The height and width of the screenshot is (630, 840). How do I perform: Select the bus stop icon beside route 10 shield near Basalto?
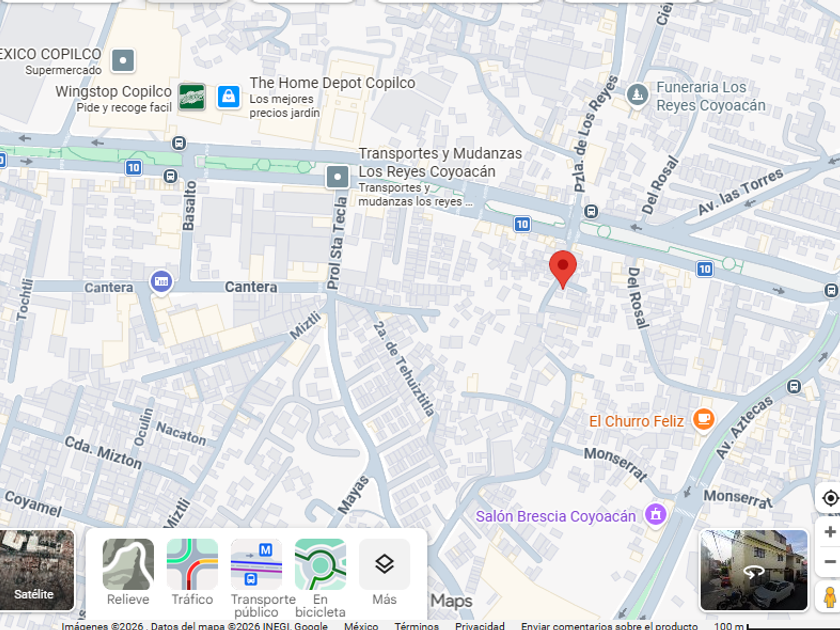170,176
